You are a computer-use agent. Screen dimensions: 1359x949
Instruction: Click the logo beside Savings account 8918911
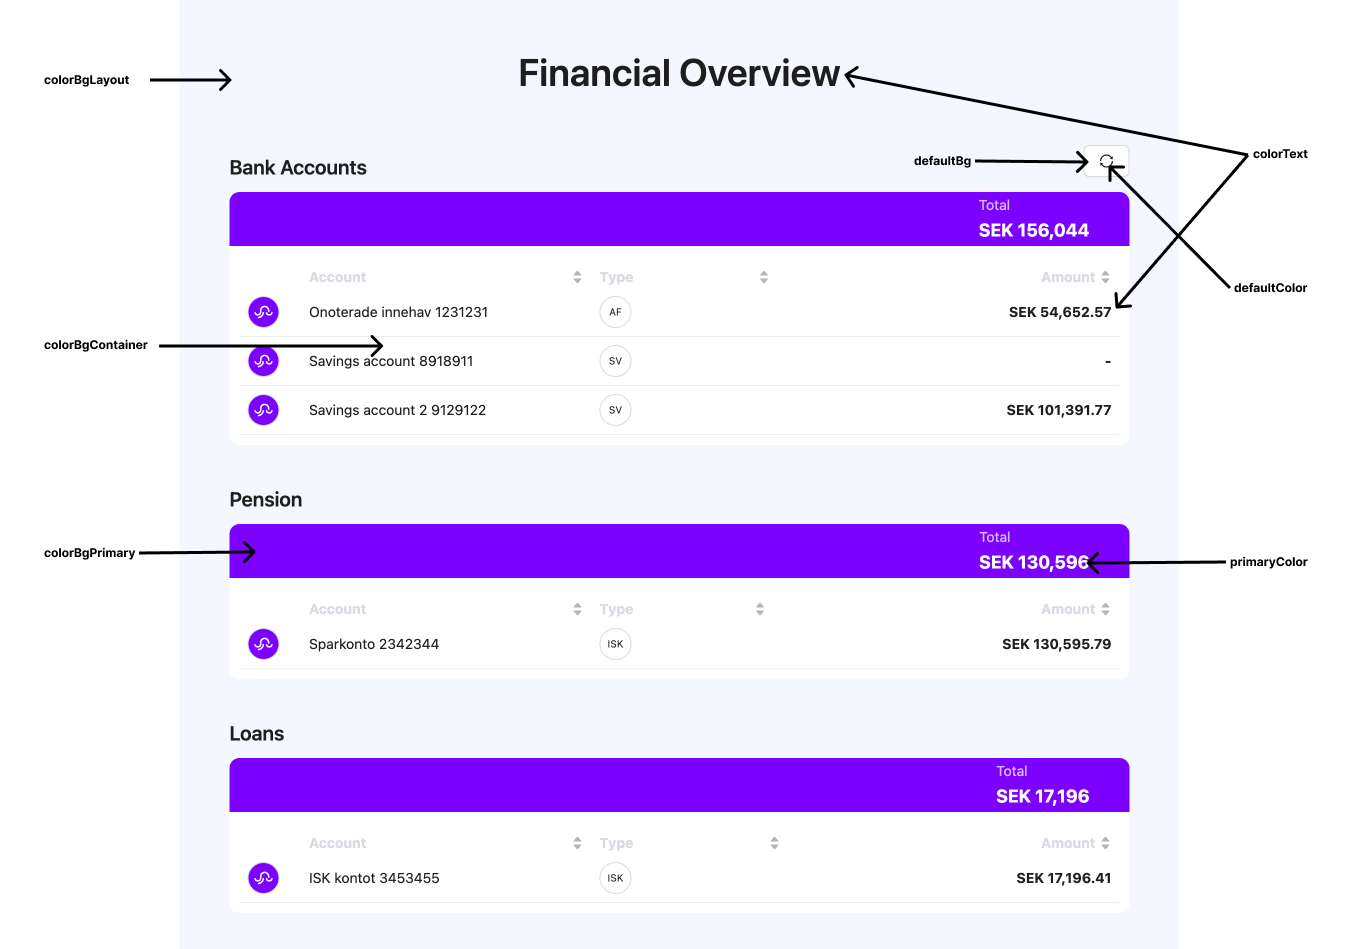click(x=263, y=361)
